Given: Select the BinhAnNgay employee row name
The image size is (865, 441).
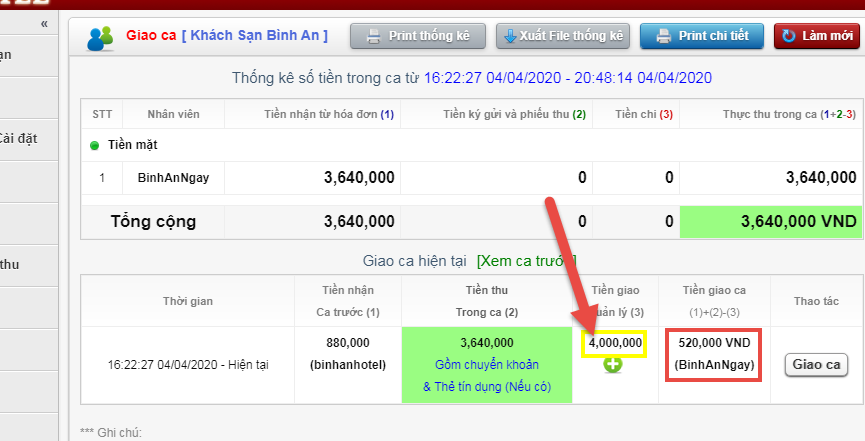Looking at the screenshot, I should (167, 178).
